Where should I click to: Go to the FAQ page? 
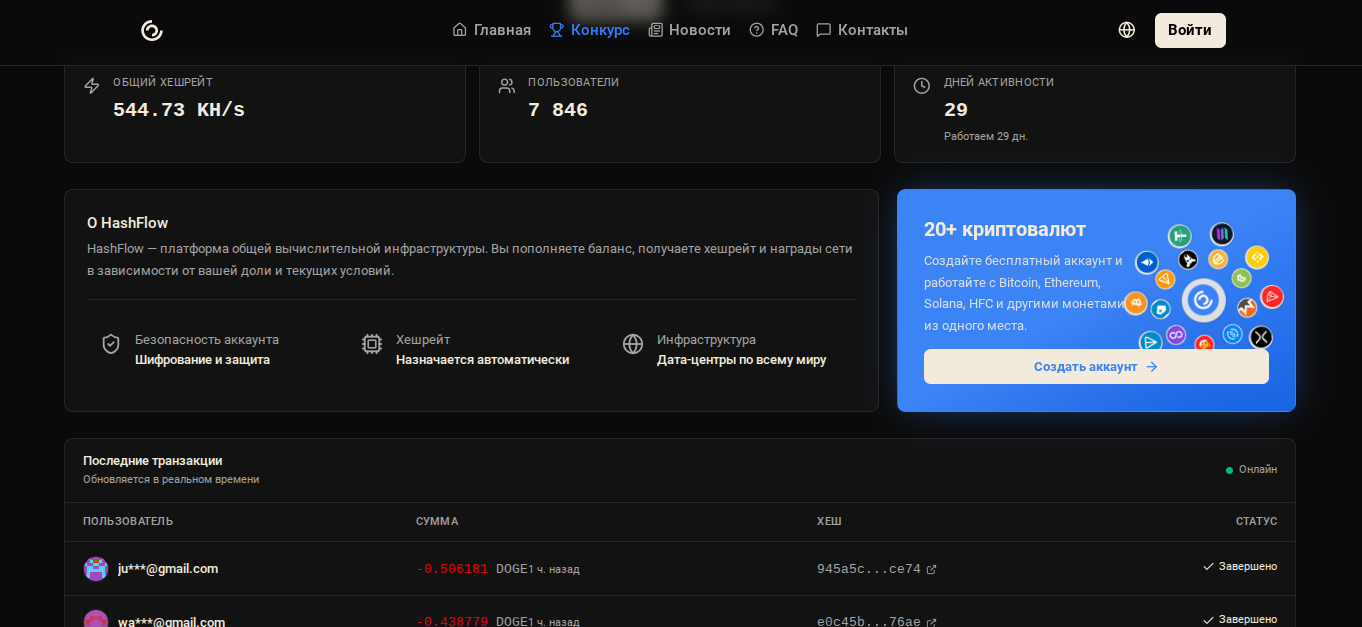(x=774, y=30)
